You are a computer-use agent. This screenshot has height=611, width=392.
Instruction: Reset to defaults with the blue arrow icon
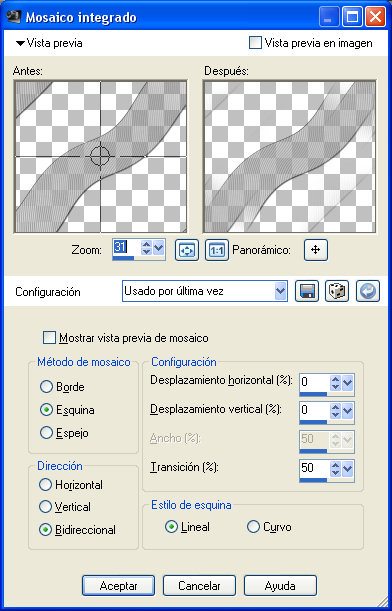coord(368,291)
